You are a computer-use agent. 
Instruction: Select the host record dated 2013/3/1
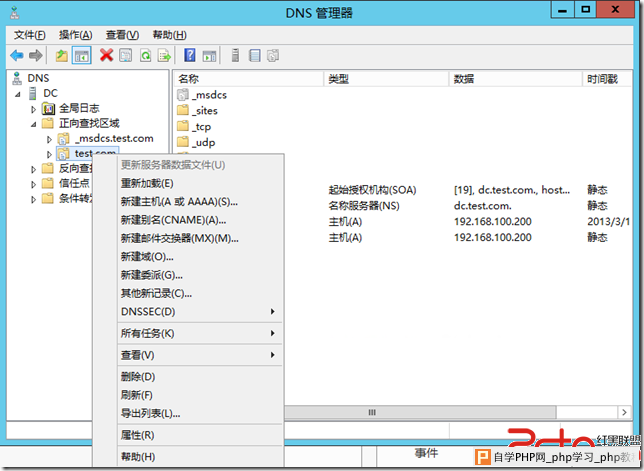coord(458,222)
